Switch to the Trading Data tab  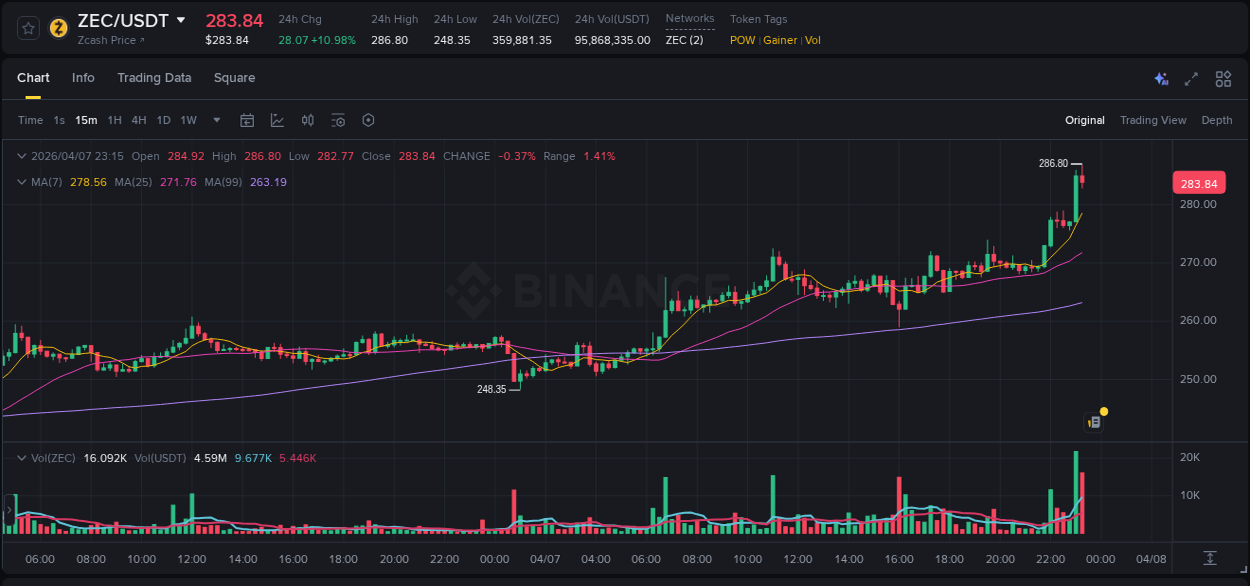(x=154, y=77)
